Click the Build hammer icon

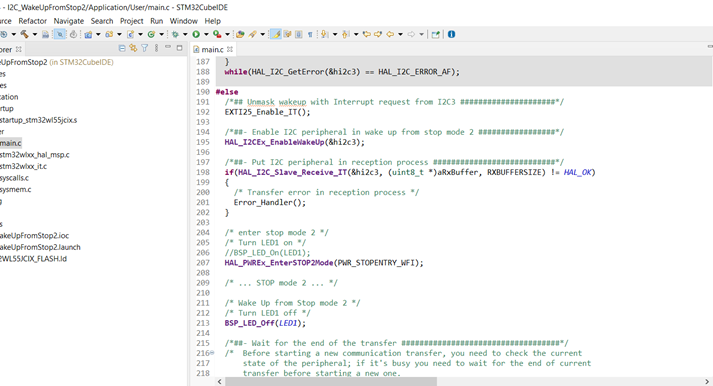tap(25, 34)
